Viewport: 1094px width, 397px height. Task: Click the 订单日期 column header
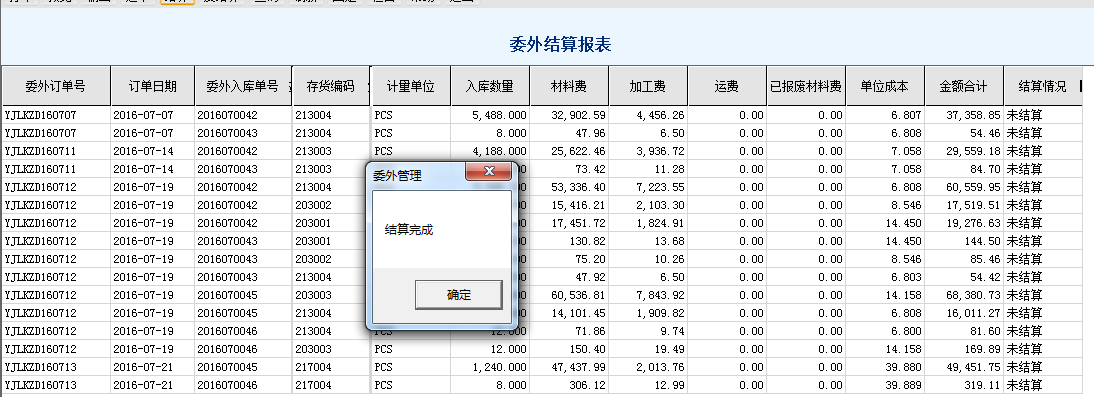[153, 87]
